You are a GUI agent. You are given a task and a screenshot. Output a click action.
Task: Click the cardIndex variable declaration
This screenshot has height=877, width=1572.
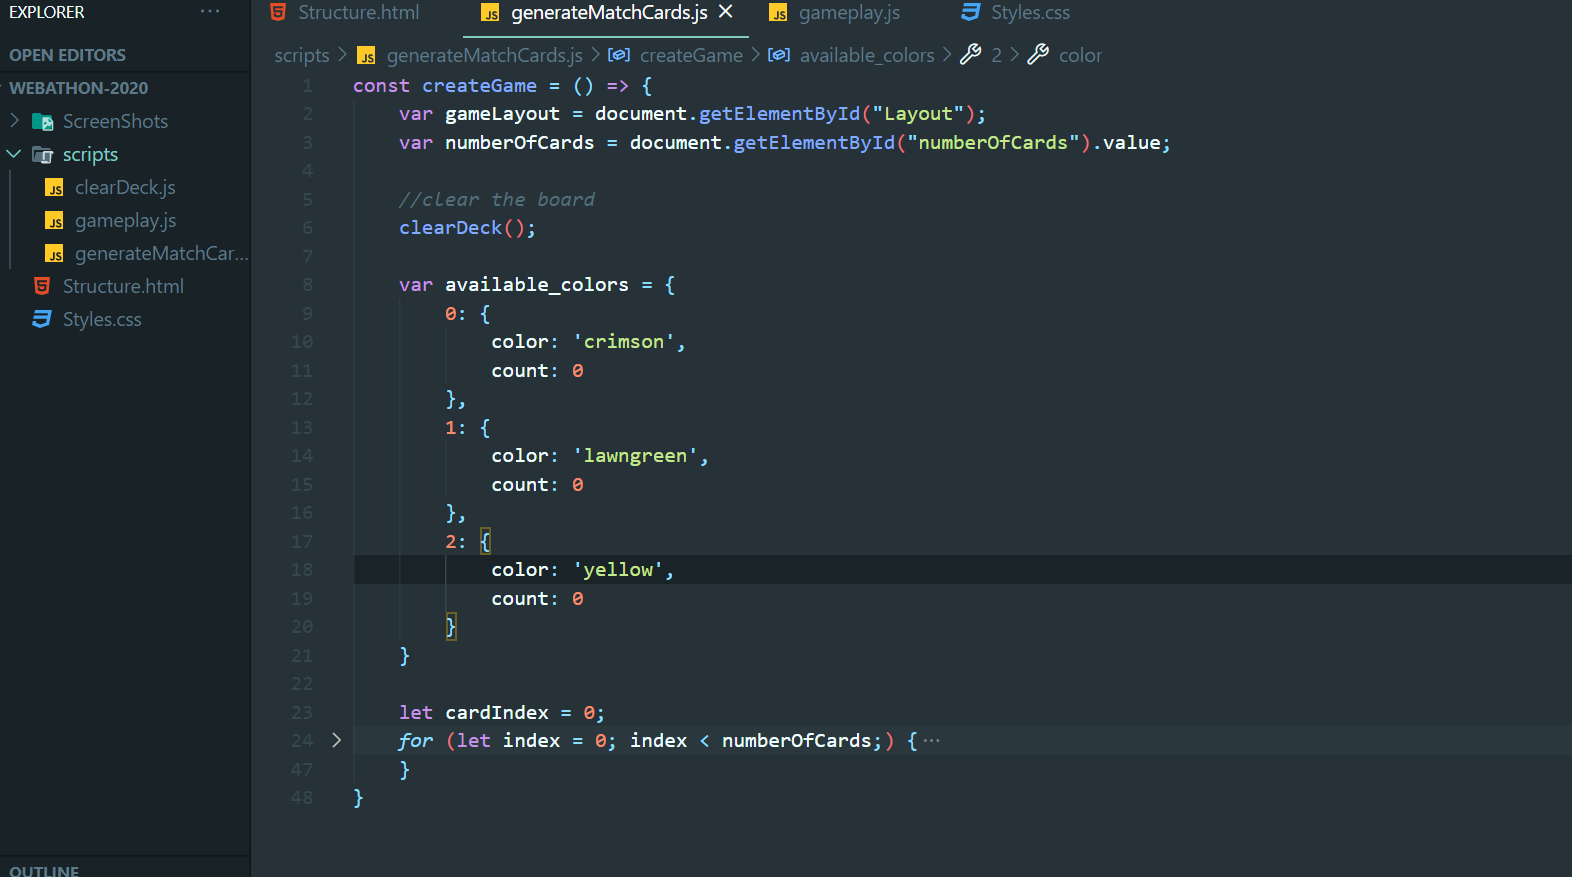(x=497, y=713)
